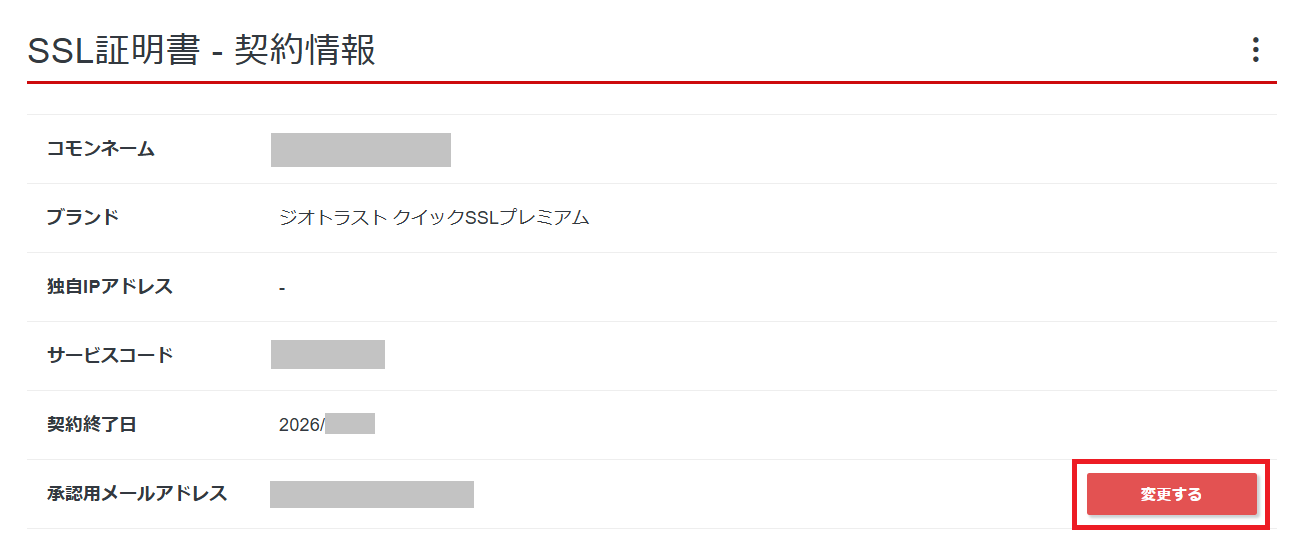This screenshot has width=1291, height=542.
Task: Click the dash value for 独自IPアドレス
Action: 282,288
